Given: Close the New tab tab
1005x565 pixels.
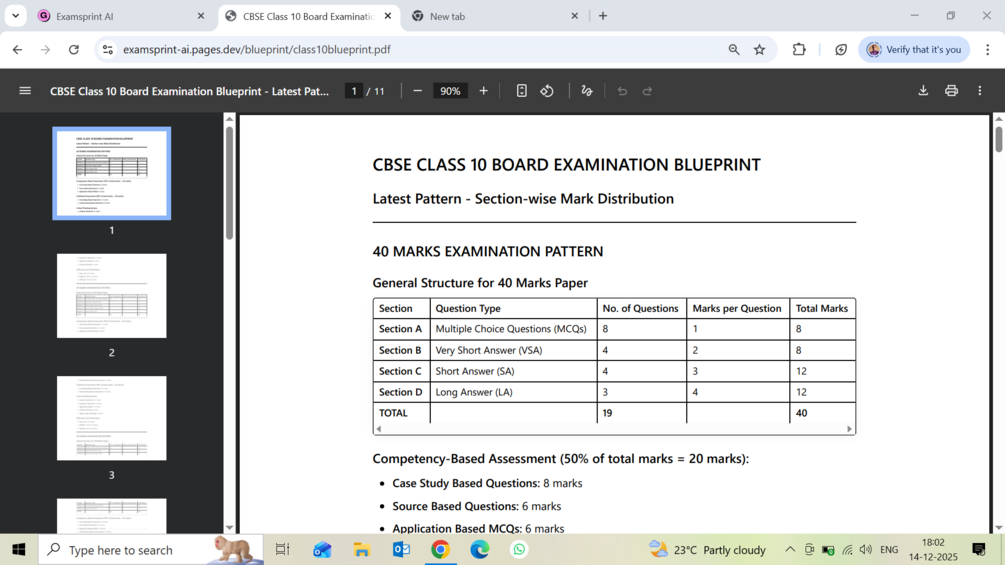Looking at the screenshot, I should pos(574,16).
